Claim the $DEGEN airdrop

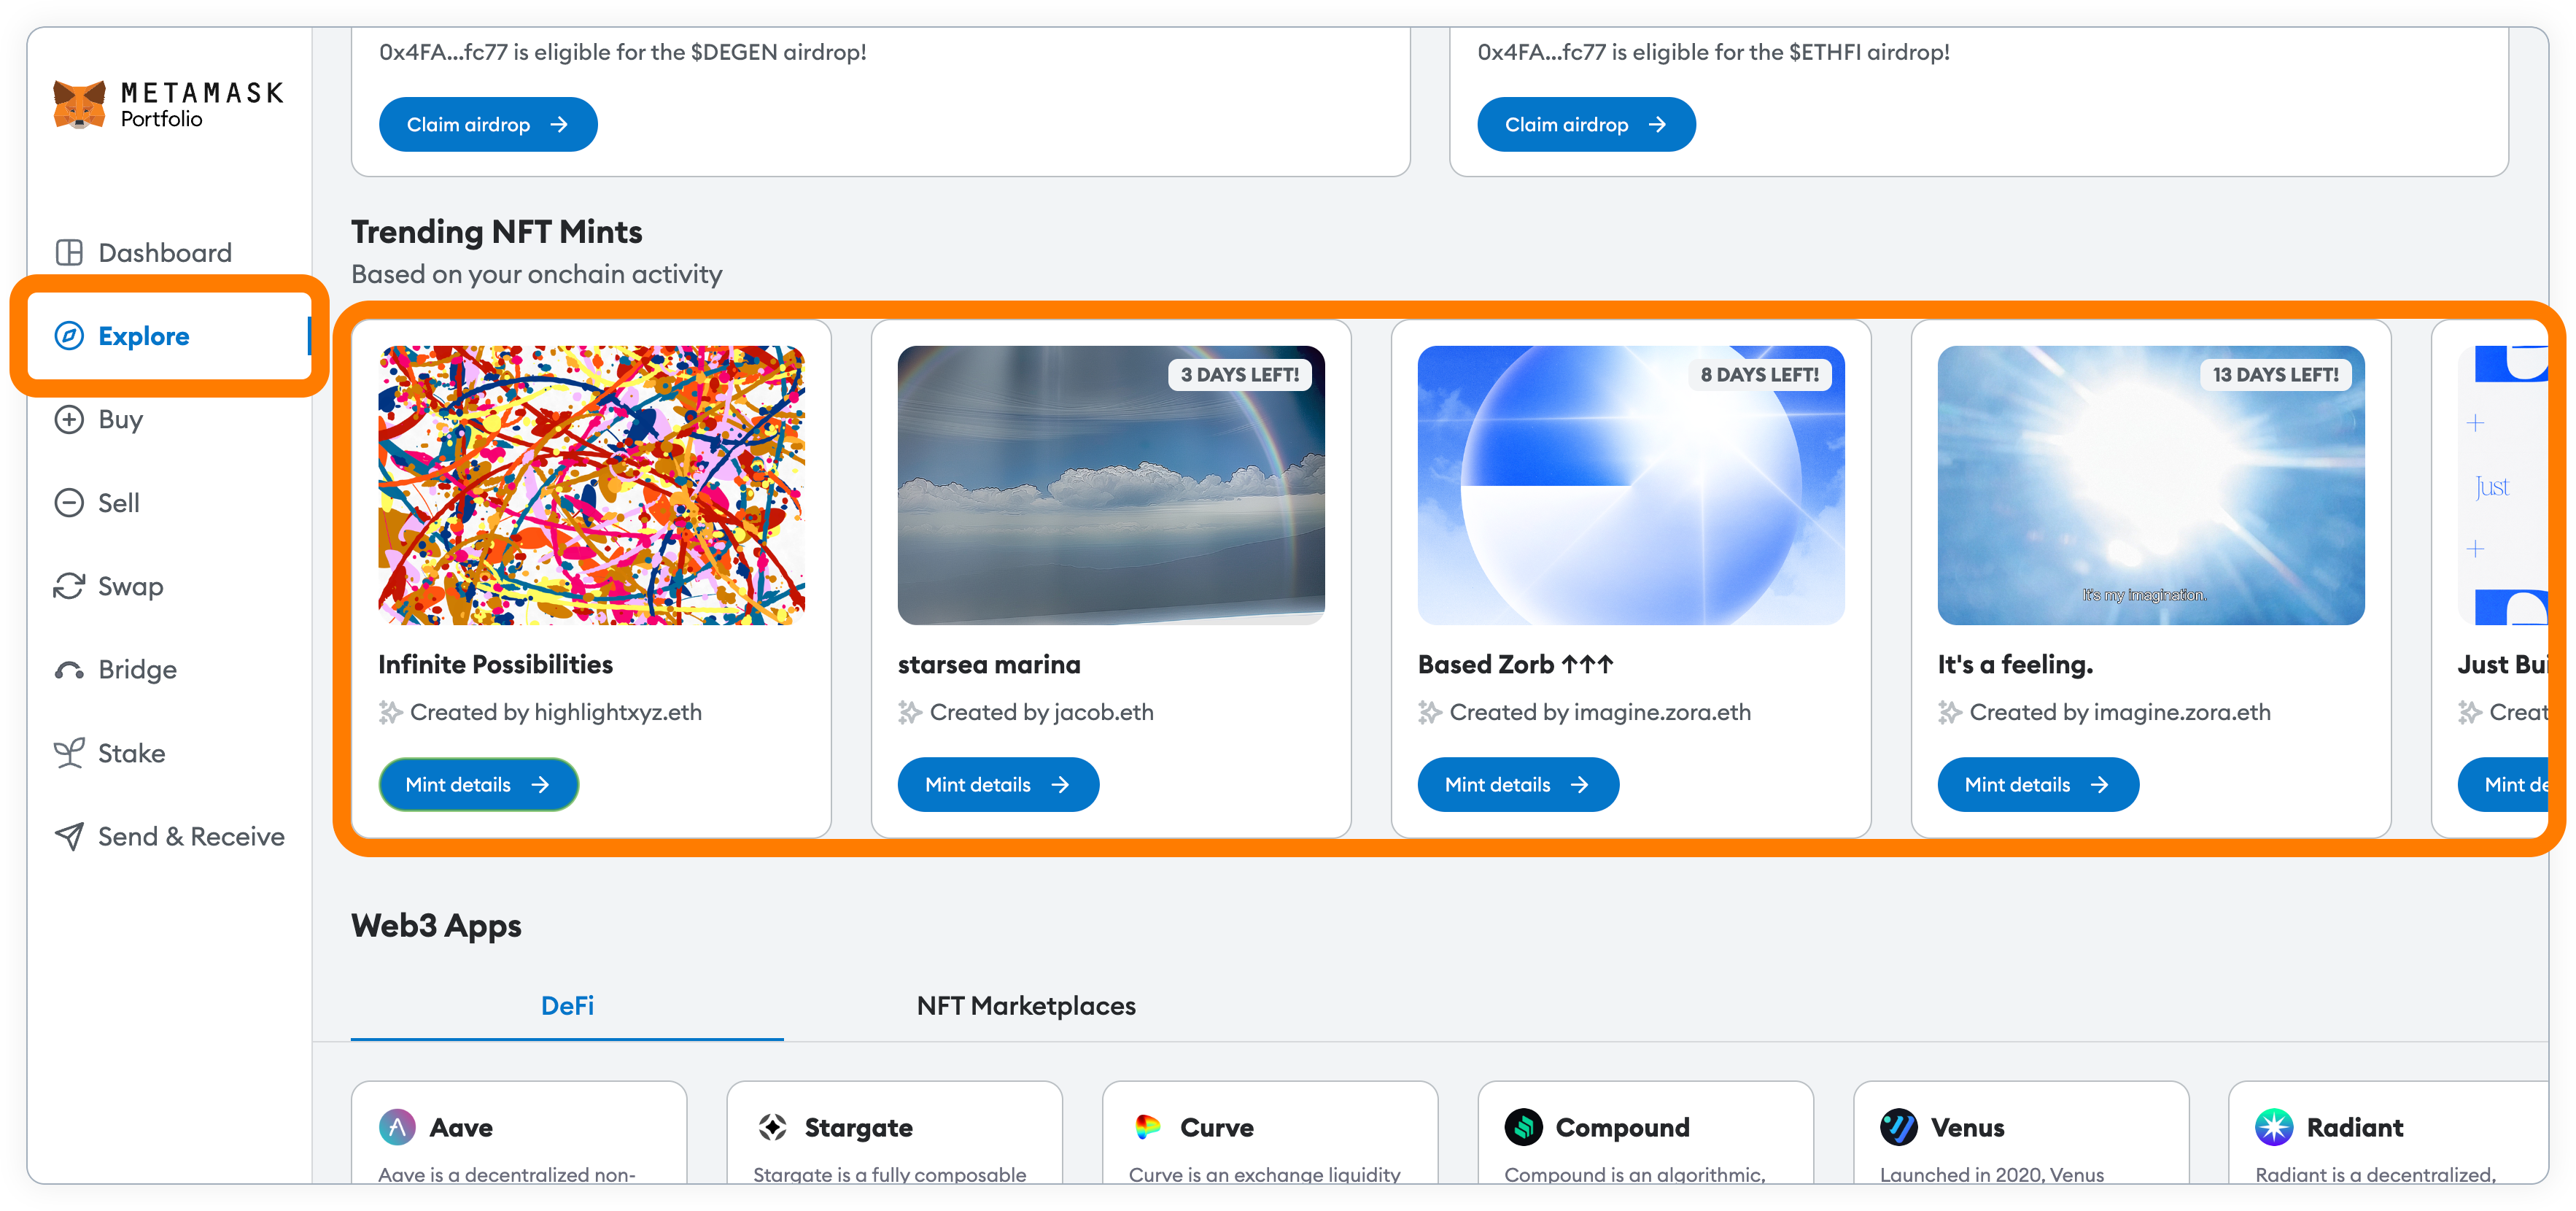point(488,124)
